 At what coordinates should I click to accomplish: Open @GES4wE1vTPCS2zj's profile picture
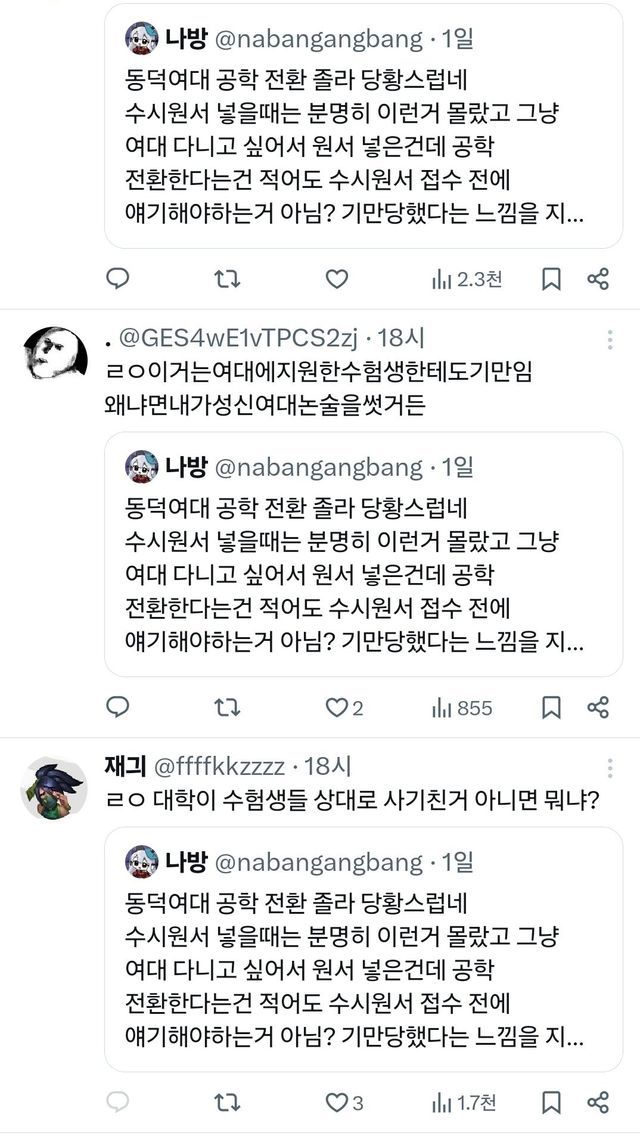49,352
